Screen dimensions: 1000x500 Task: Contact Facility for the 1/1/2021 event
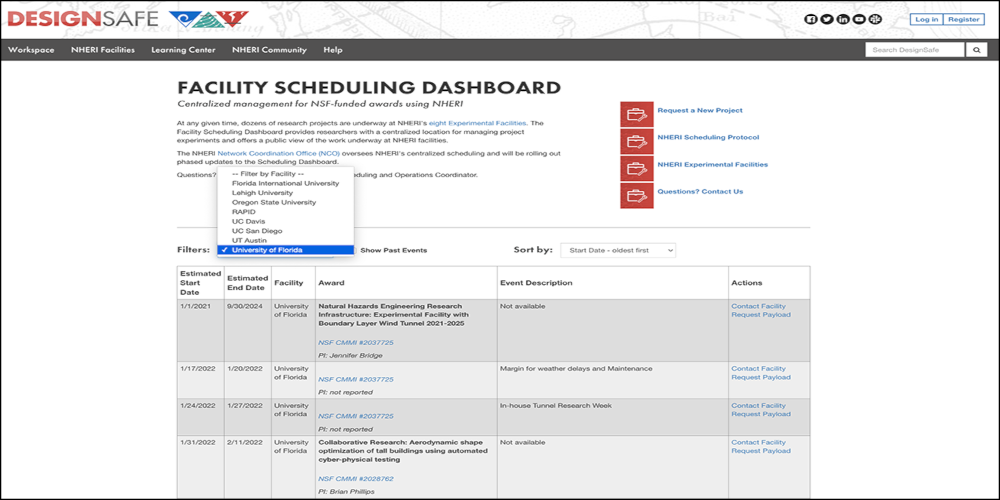point(758,306)
